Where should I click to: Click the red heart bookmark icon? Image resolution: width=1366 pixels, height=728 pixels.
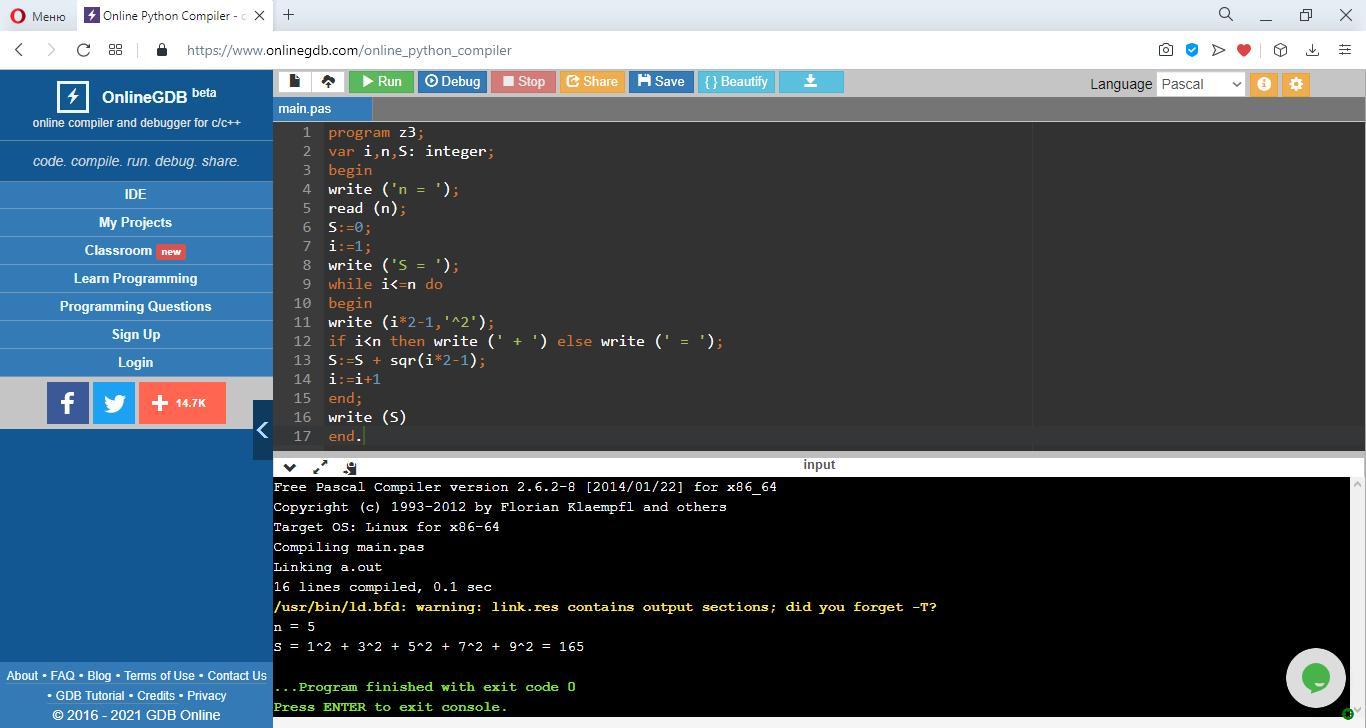point(1244,50)
